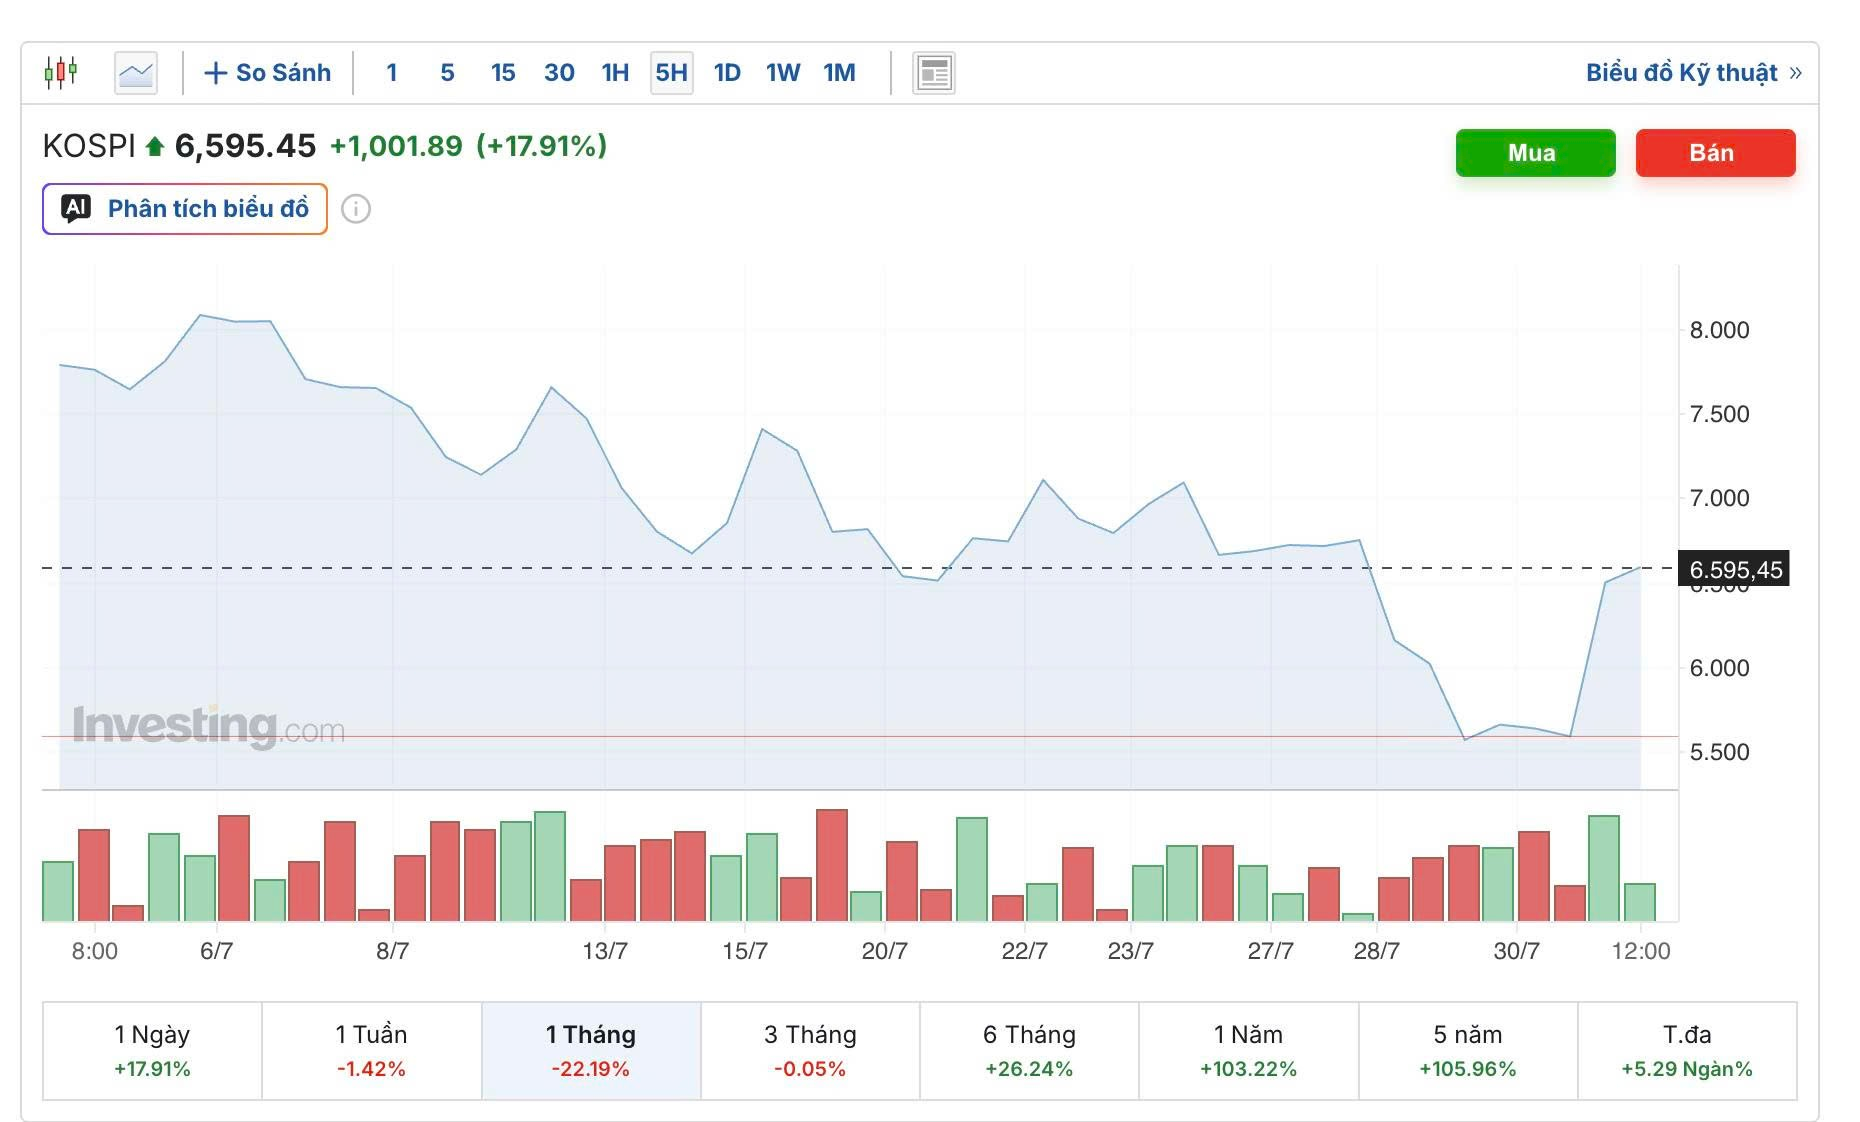1860x1122 pixels.
Task: Switch to 1 Tuần time range tab
Action: [x=372, y=1050]
